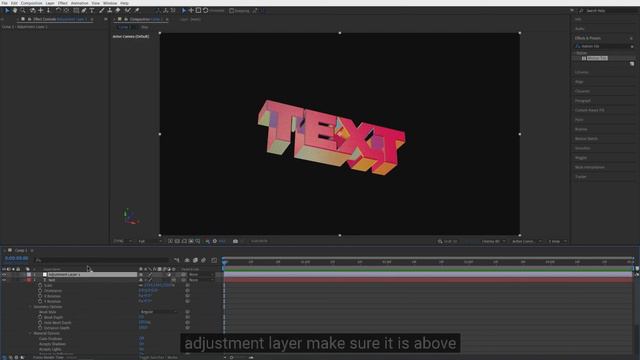Click the red label color of text layer
This screenshot has height=360, width=640.
29,280
